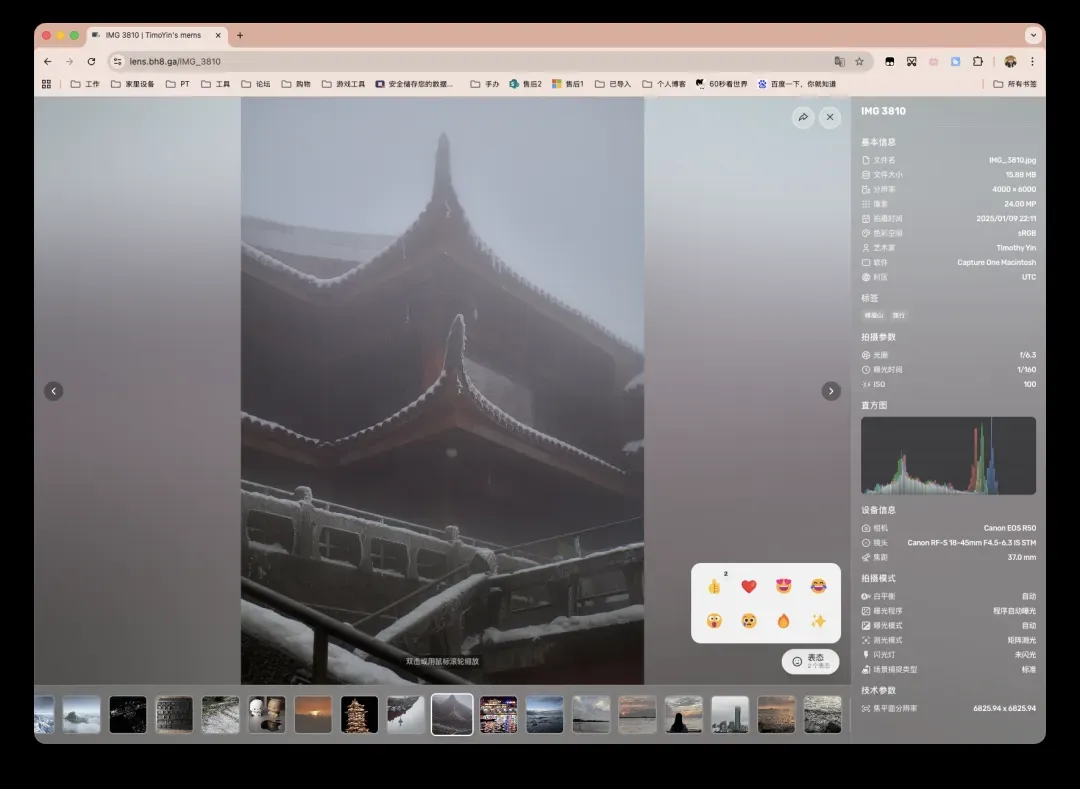Screen dimensions: 1080x789
Task: React with the laughing tears emoji
Action: pyautogui.click(x=818, y=586)
